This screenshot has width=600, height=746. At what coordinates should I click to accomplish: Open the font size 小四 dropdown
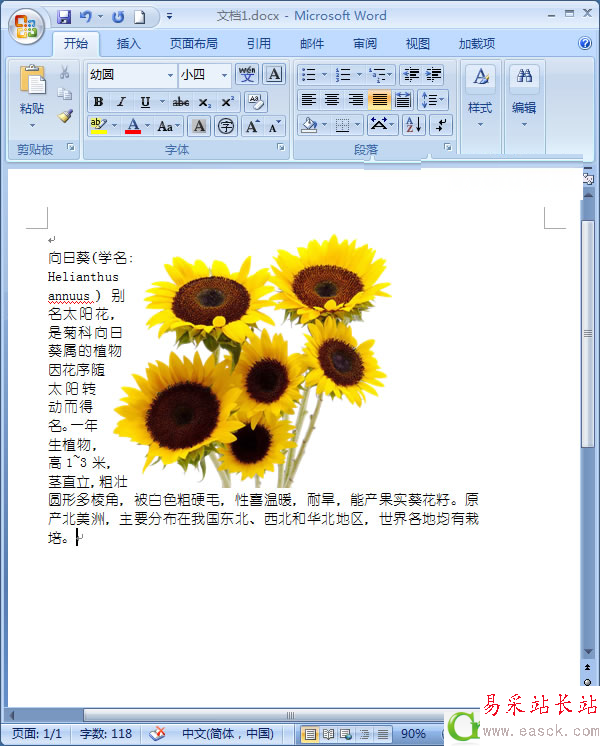(x=224, y=75)
